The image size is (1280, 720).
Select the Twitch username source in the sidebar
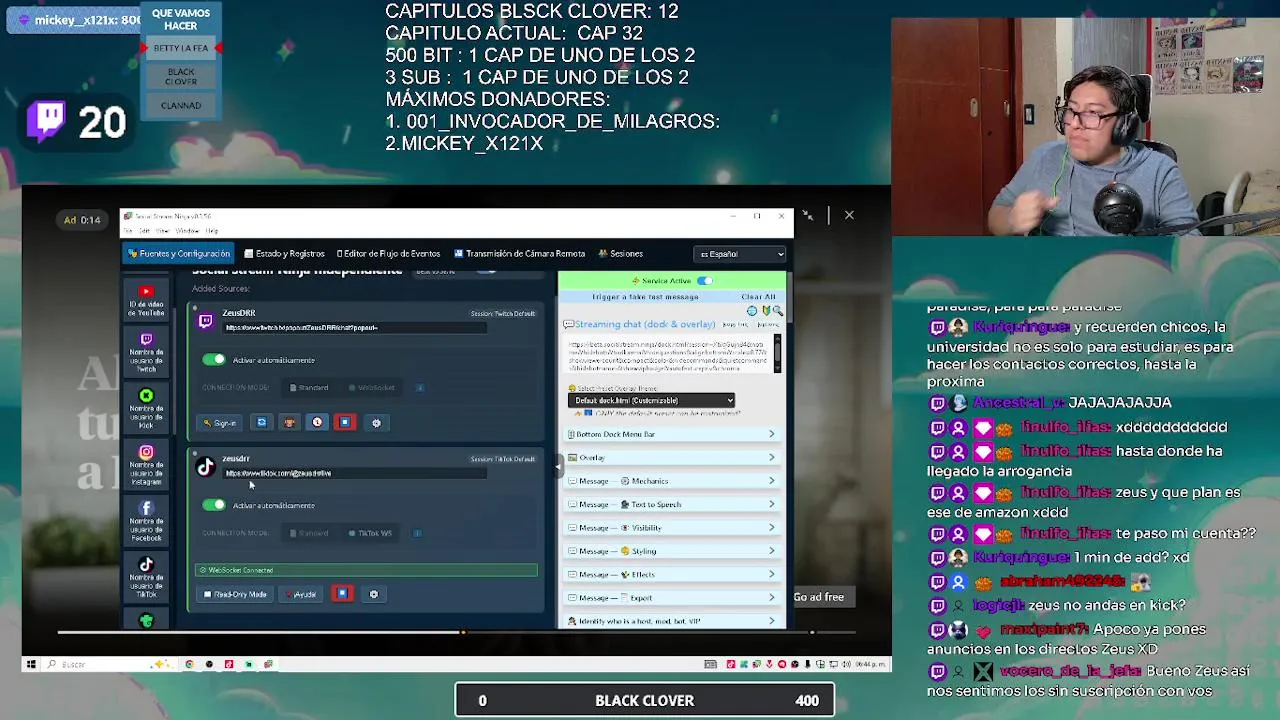[146, 353]
